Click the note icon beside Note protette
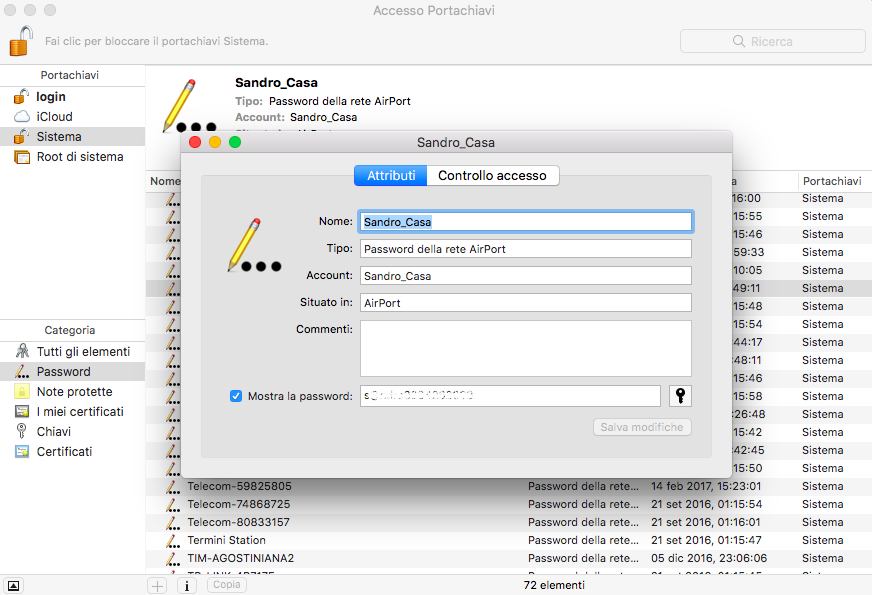Screen dimensions: 872x595 coord(22,391)
